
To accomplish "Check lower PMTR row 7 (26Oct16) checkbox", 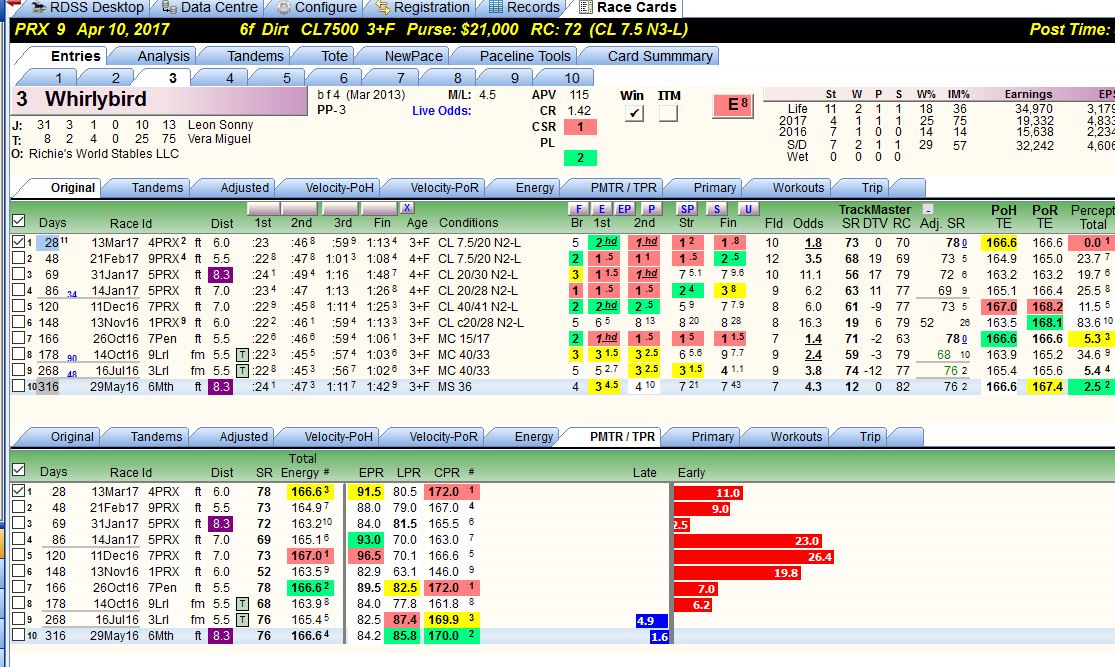I will pos(18,587).
